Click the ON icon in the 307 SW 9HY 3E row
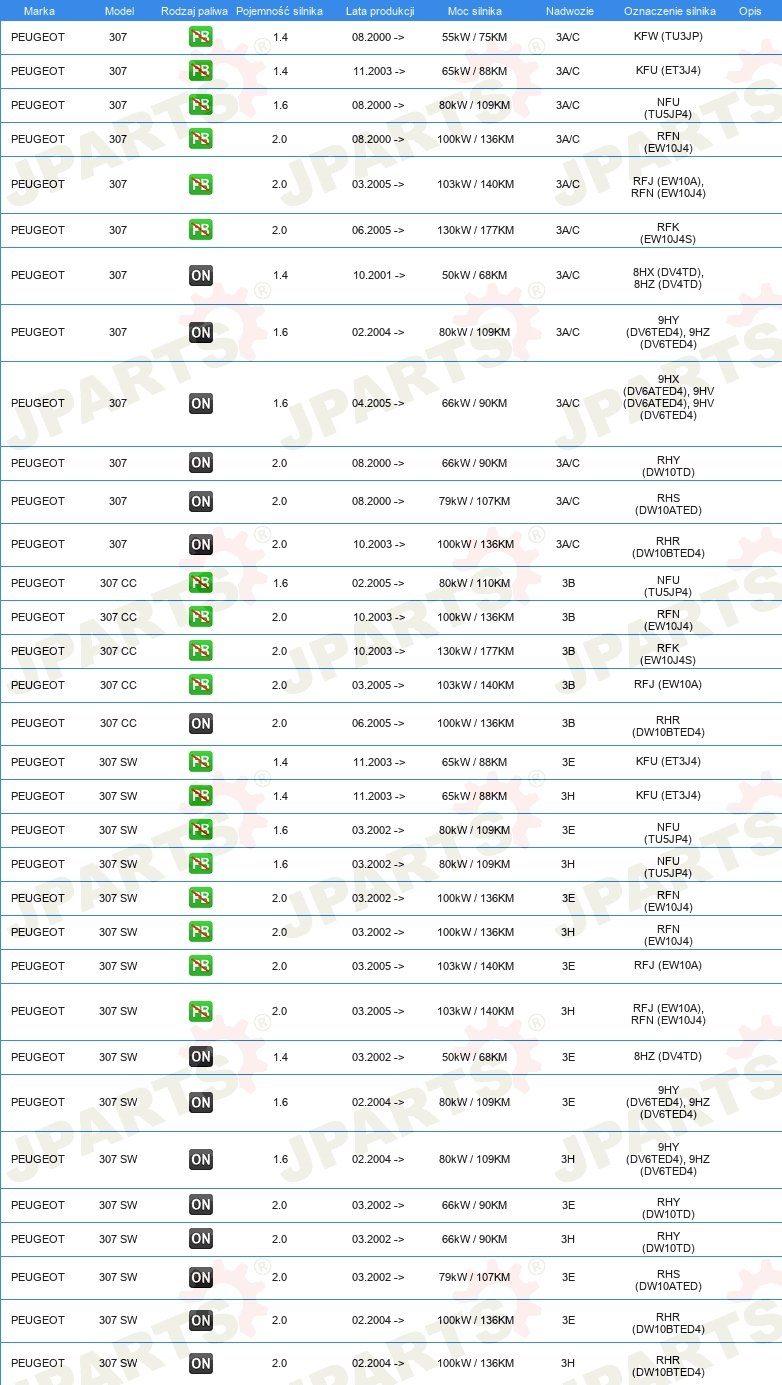782x1385 pixels. (x=201, y=1102)
